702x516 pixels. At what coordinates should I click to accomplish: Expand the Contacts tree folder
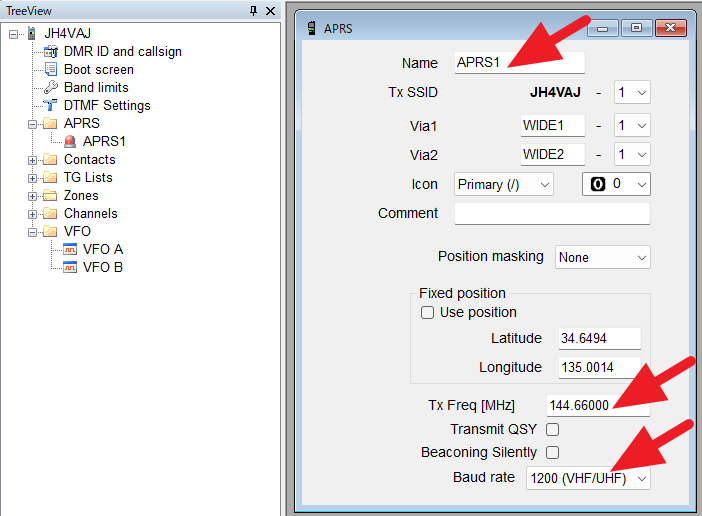point(33,160)
